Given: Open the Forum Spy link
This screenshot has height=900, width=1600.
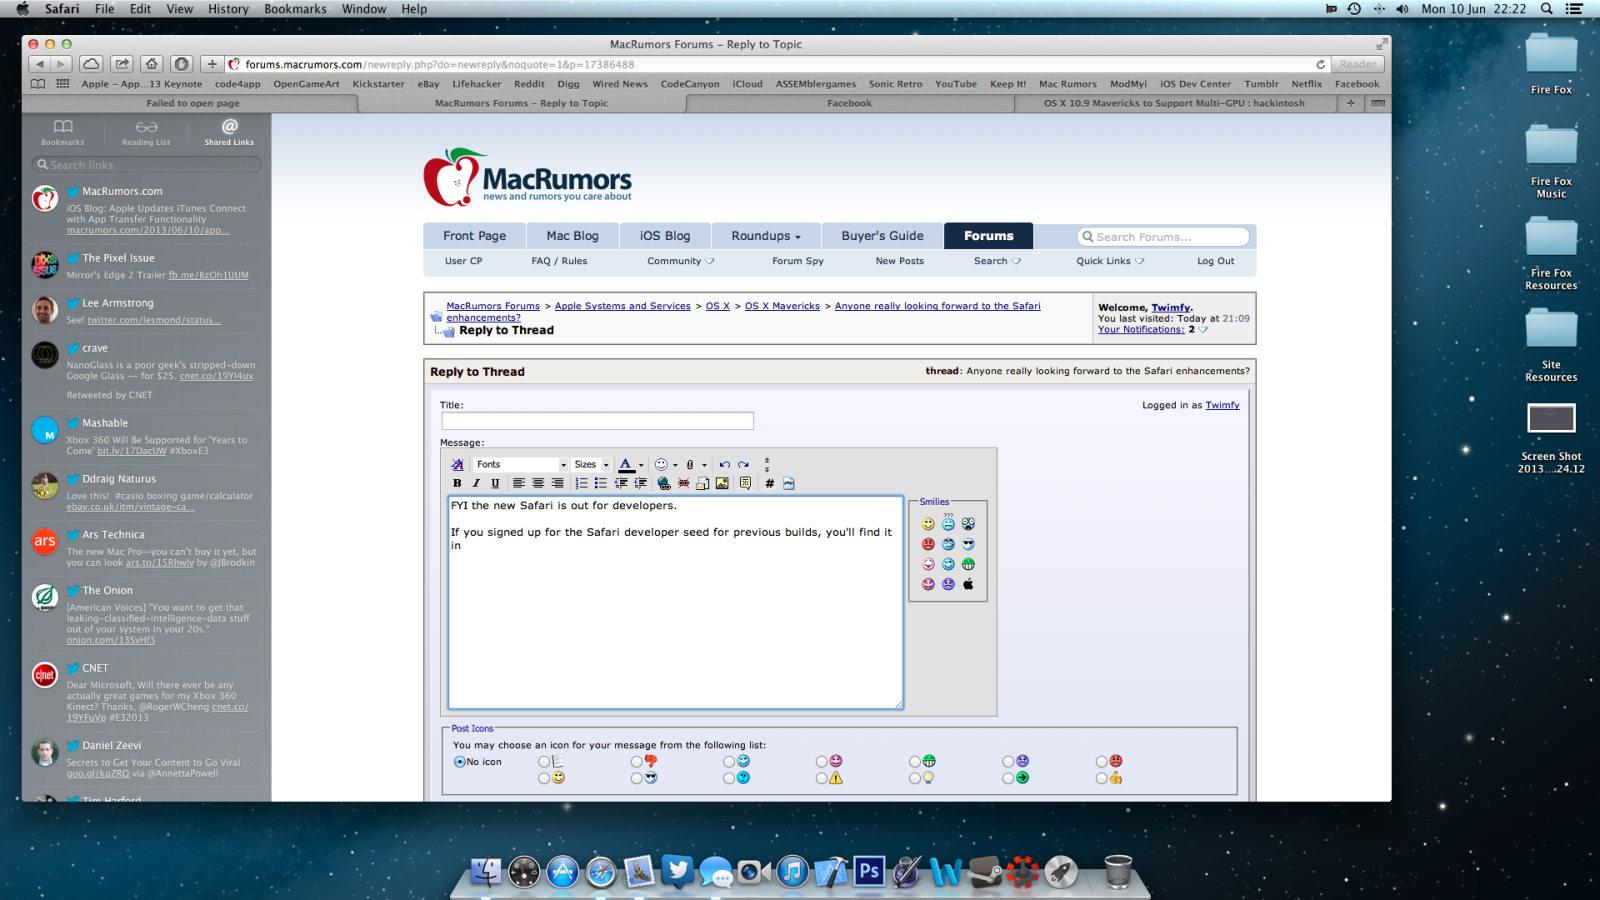Looking at the screenshot, I should (x=798, y=261).
